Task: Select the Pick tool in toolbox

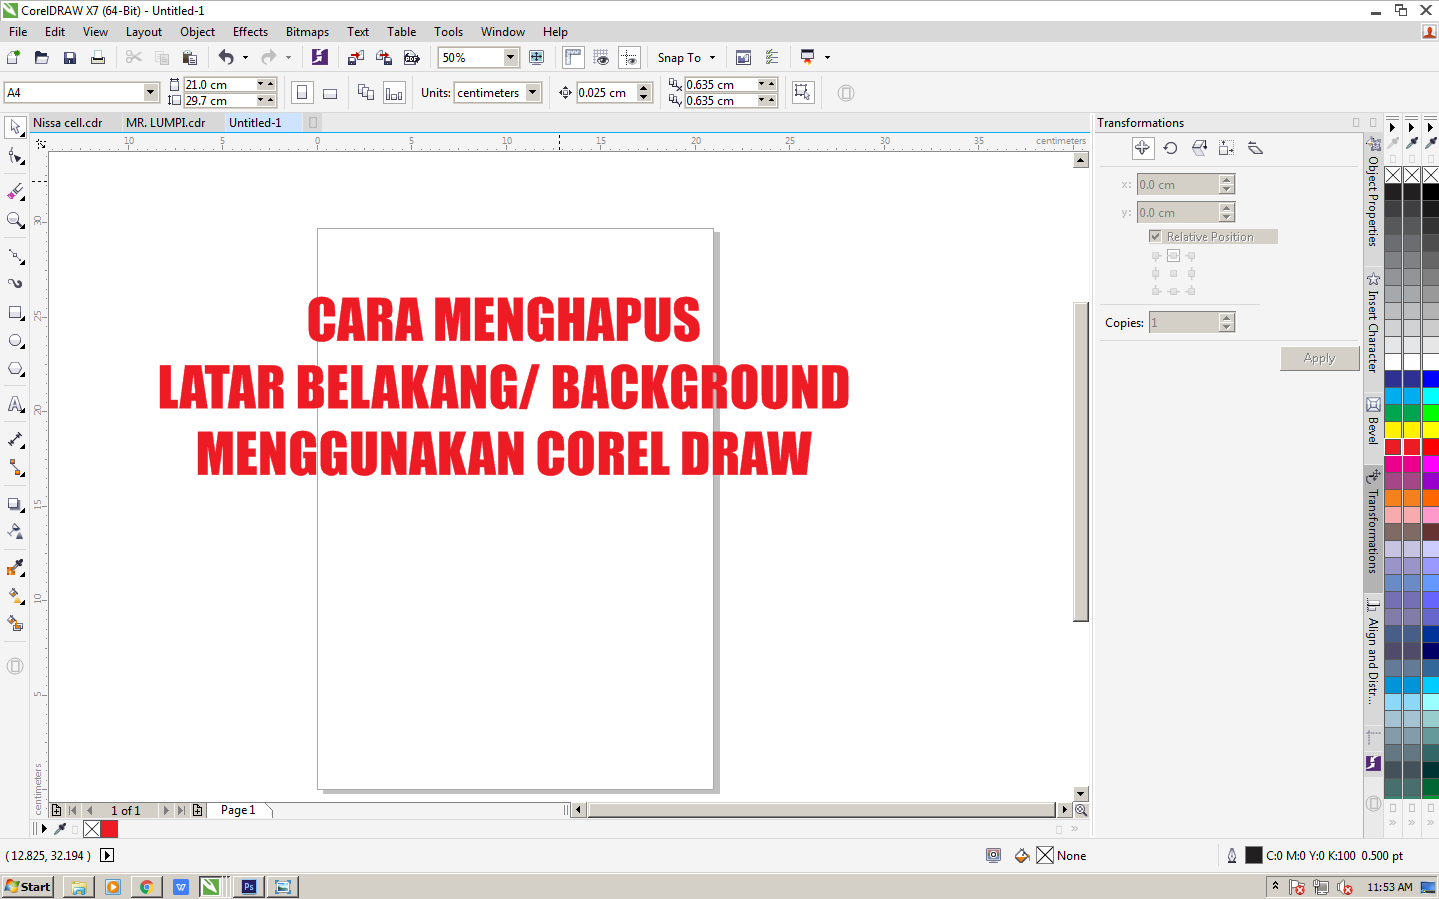Action: 15,127
